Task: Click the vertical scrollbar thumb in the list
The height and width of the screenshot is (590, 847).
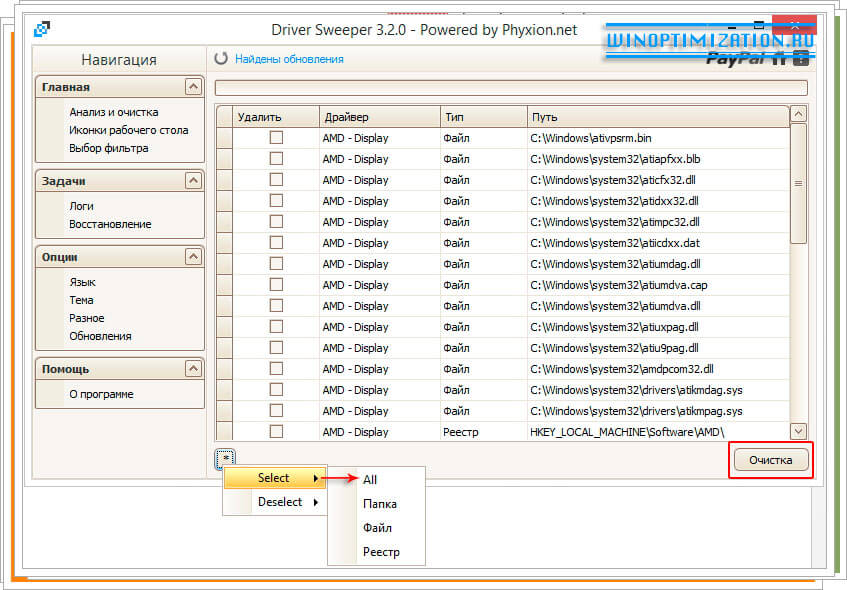Action: (x=798, y=184)
